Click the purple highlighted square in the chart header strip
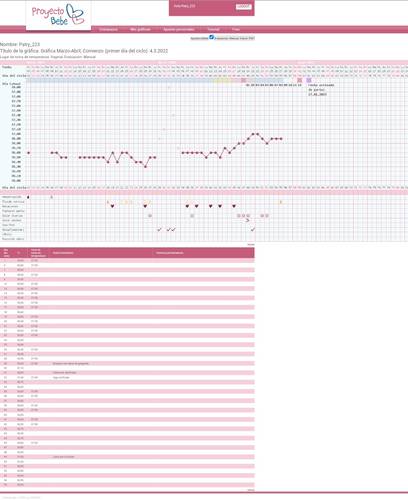 [x=309, y=80]
